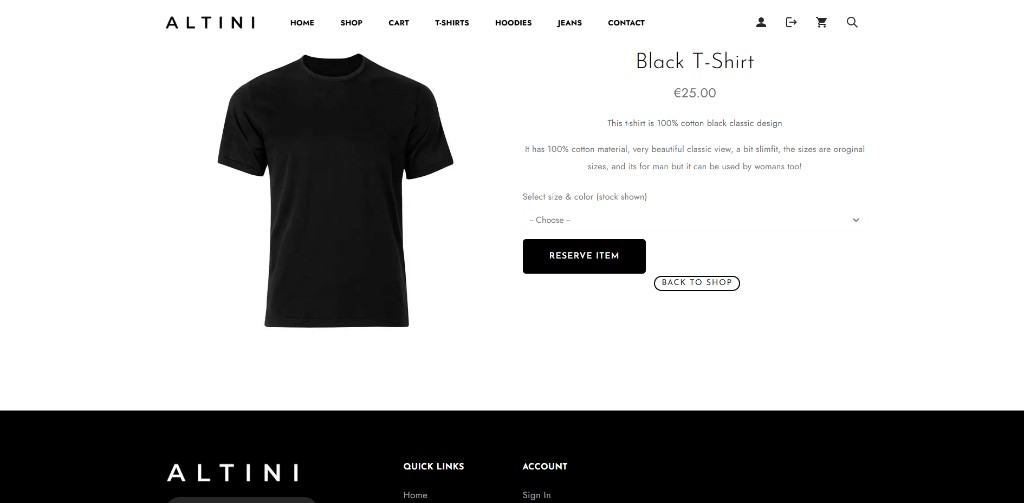Browse the Jeans category
This screenshot has height=503, width=1024.
tap(569, 23)
